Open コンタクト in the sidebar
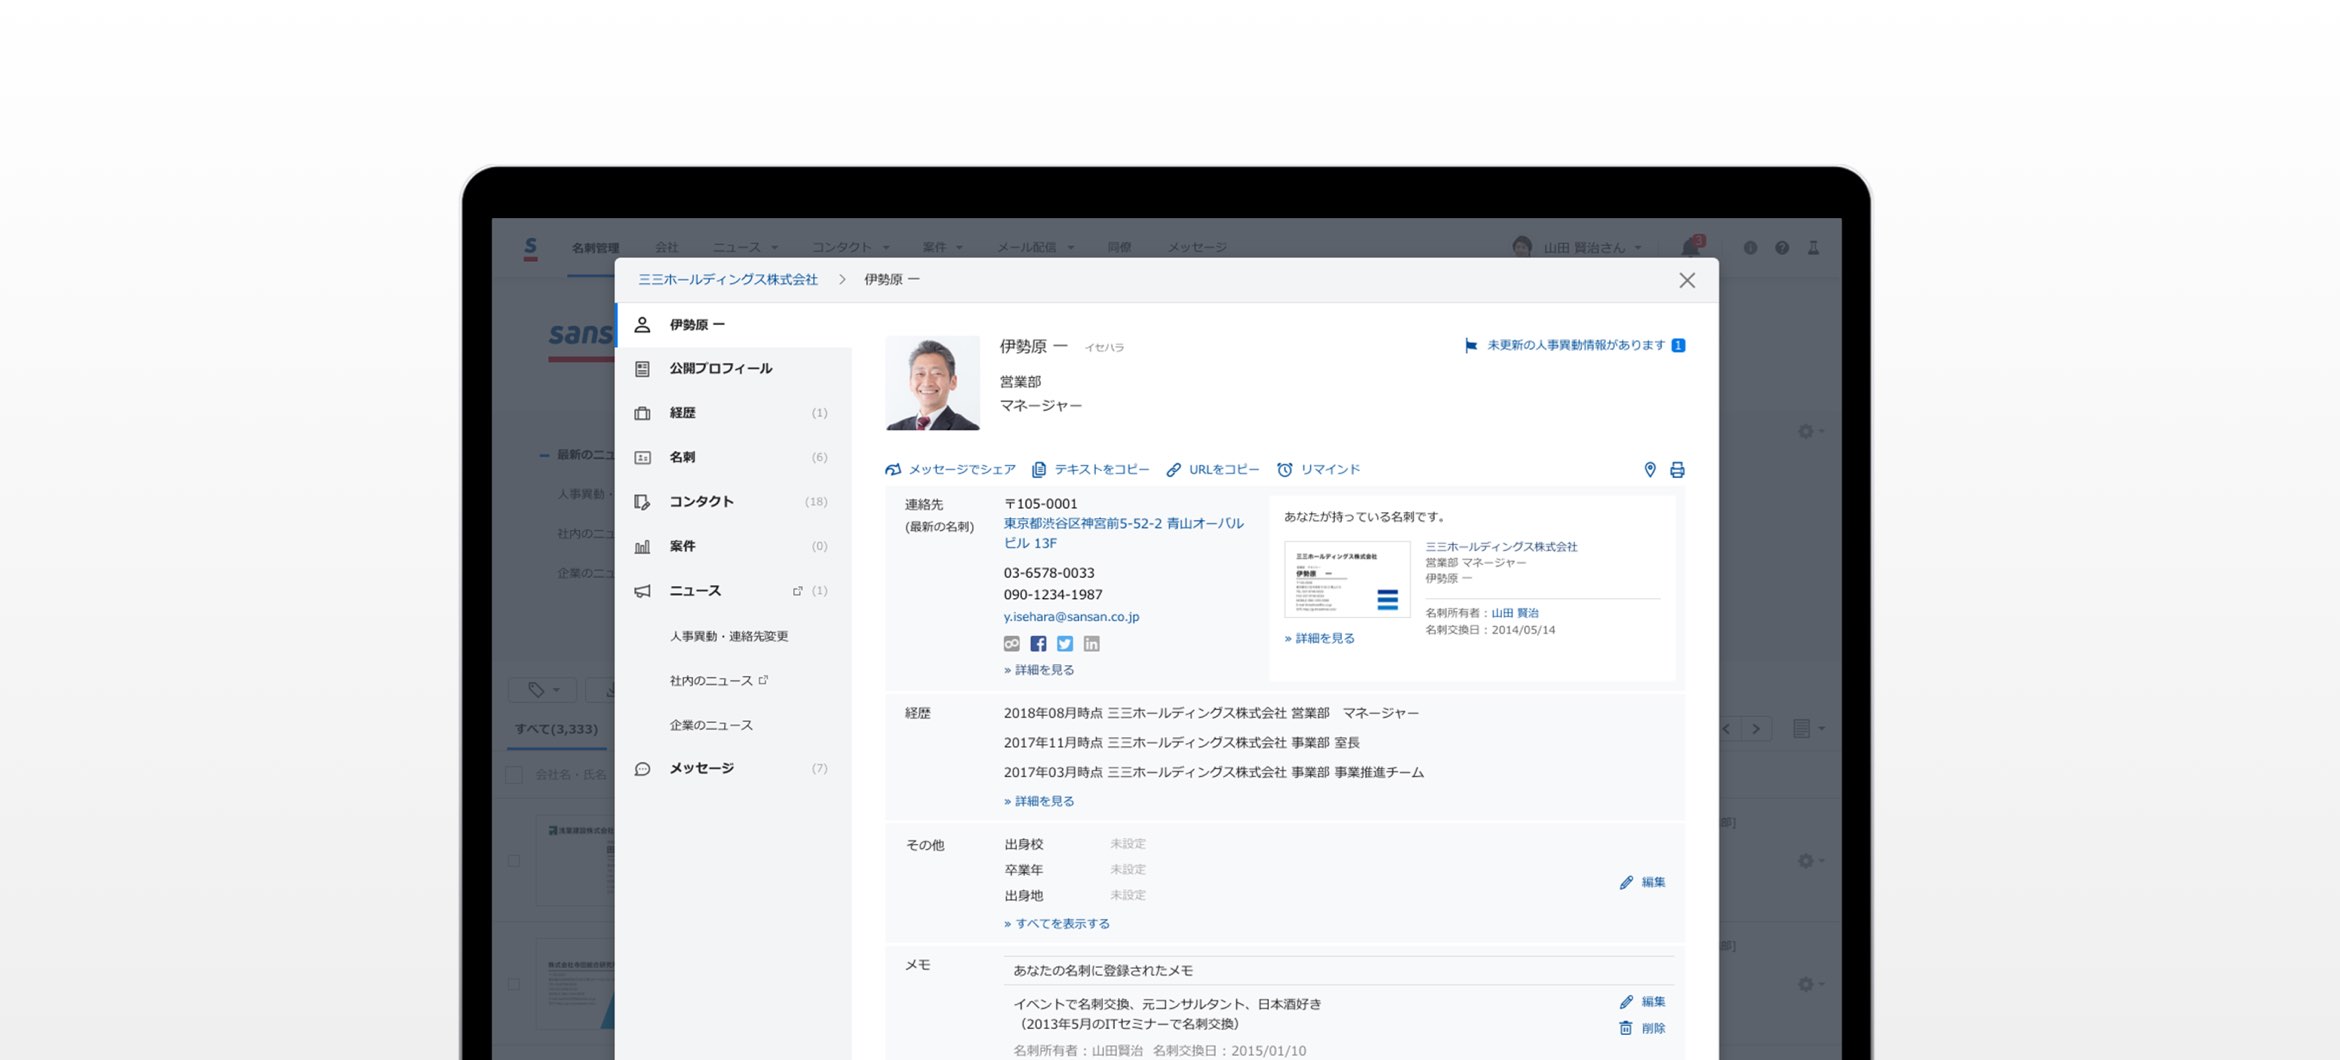 (x=733, y=502)
